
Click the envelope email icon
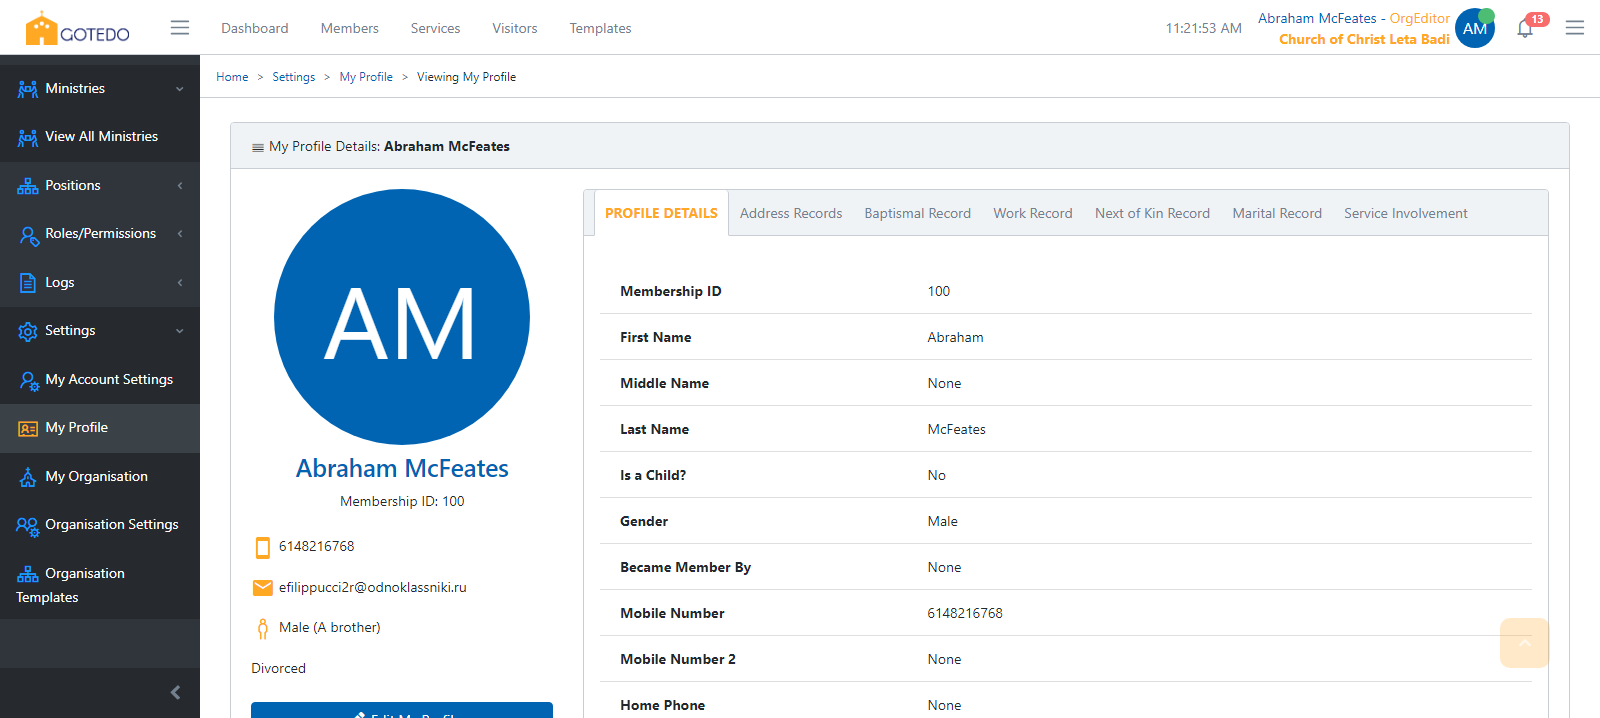[x=263, y=588]
